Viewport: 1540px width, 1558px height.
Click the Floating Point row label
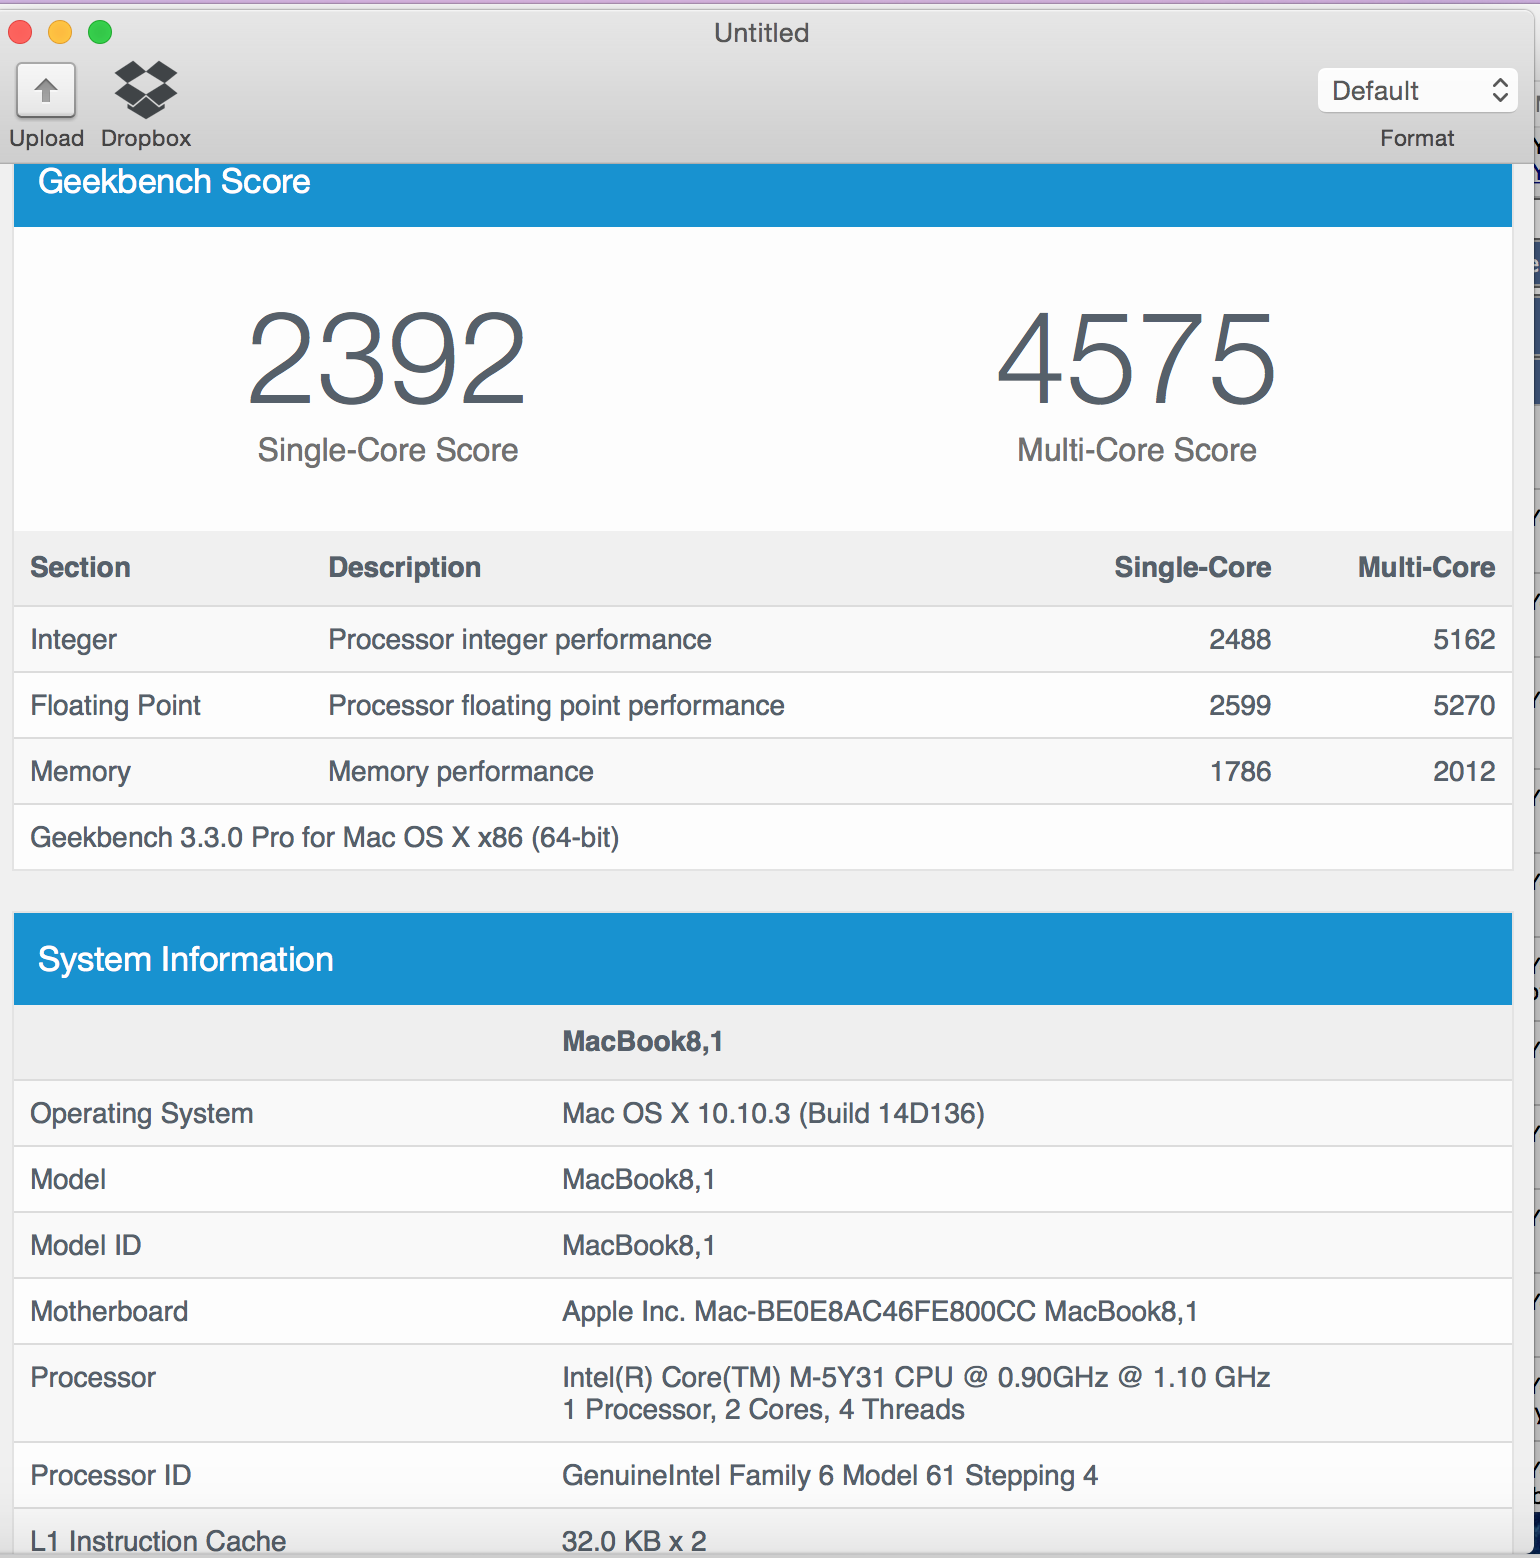click(116, 706)
